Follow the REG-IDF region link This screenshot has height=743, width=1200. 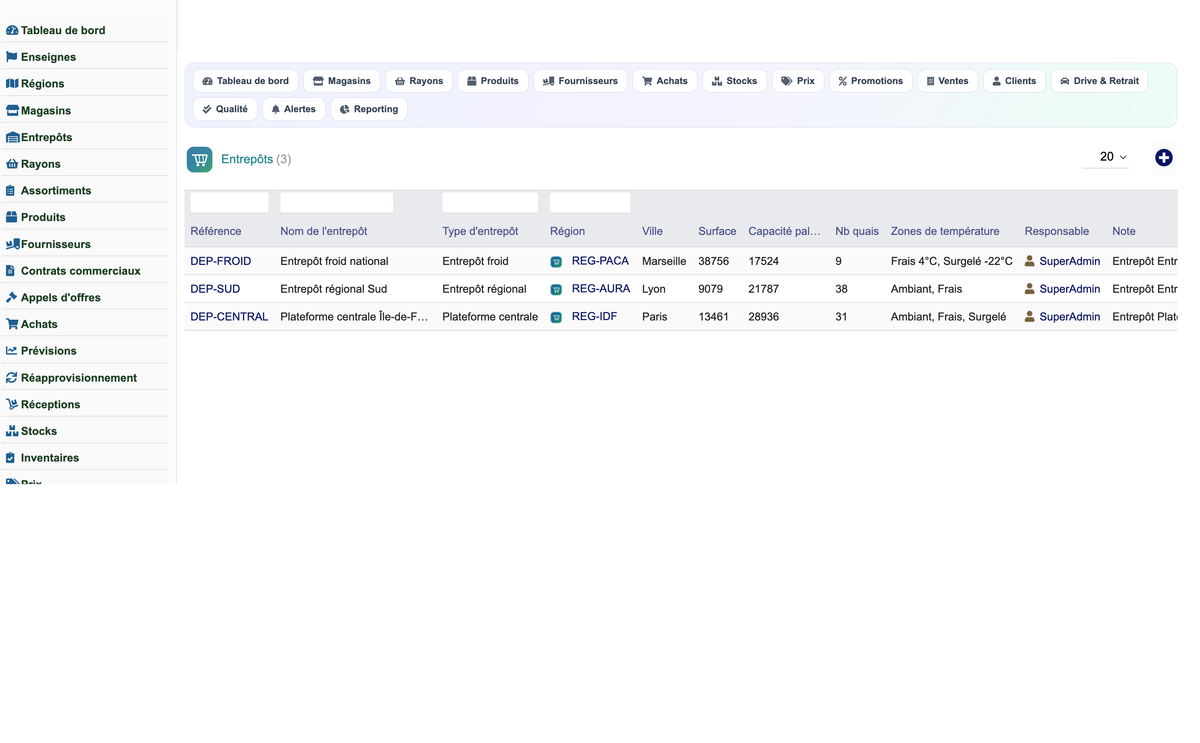(594, 317)
